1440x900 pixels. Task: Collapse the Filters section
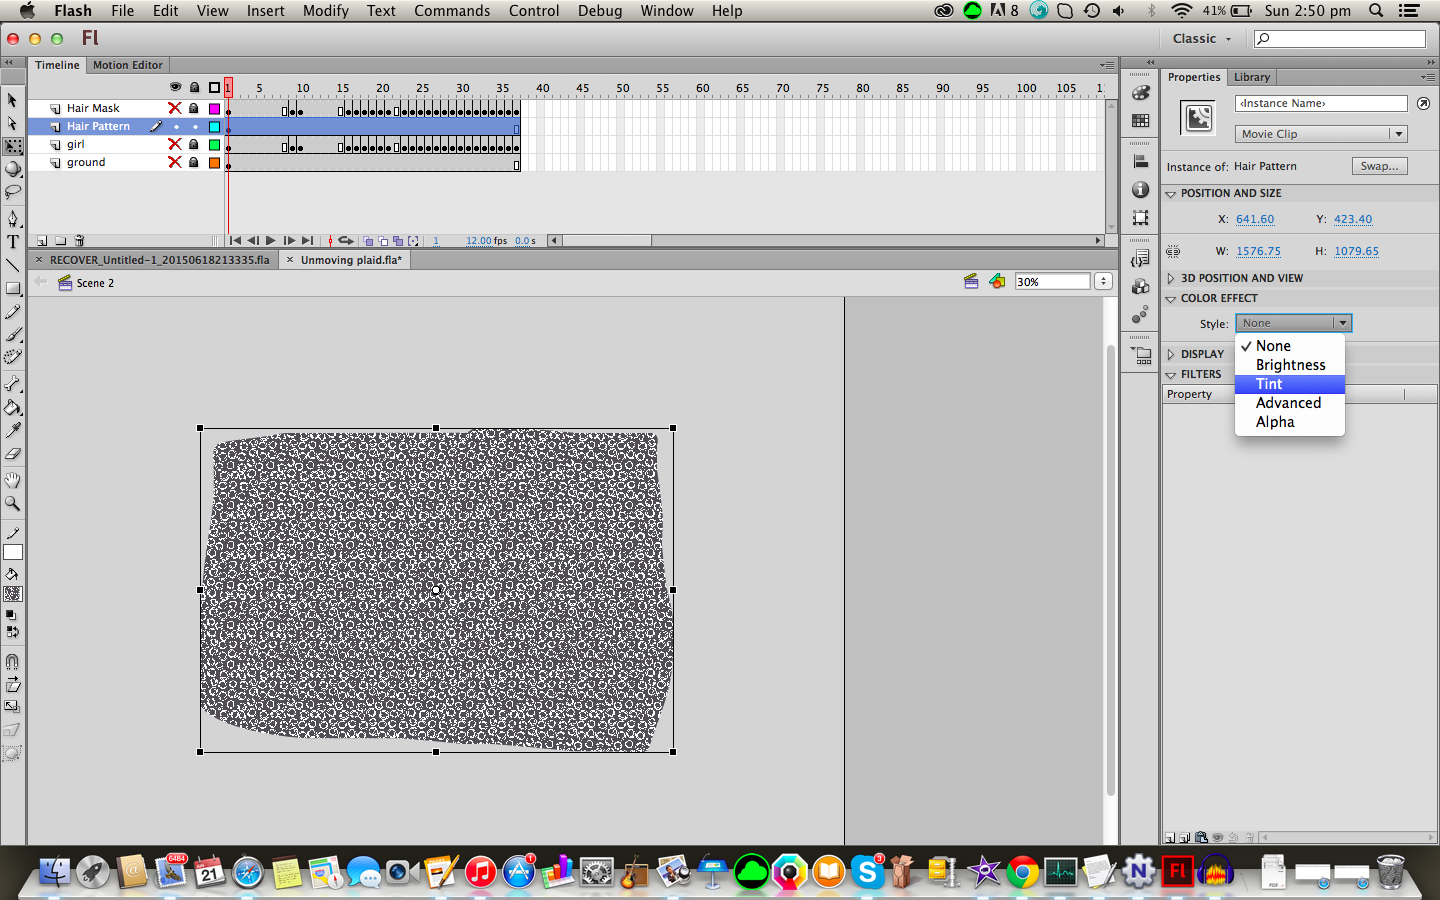1171,375
